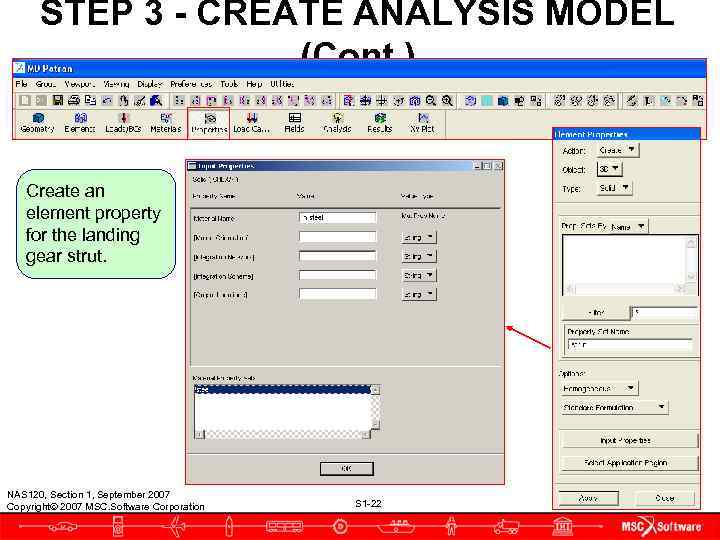Click the Filter button
Image resolution: width=720 pixels, height=540 pixels.
coord(596,313)
